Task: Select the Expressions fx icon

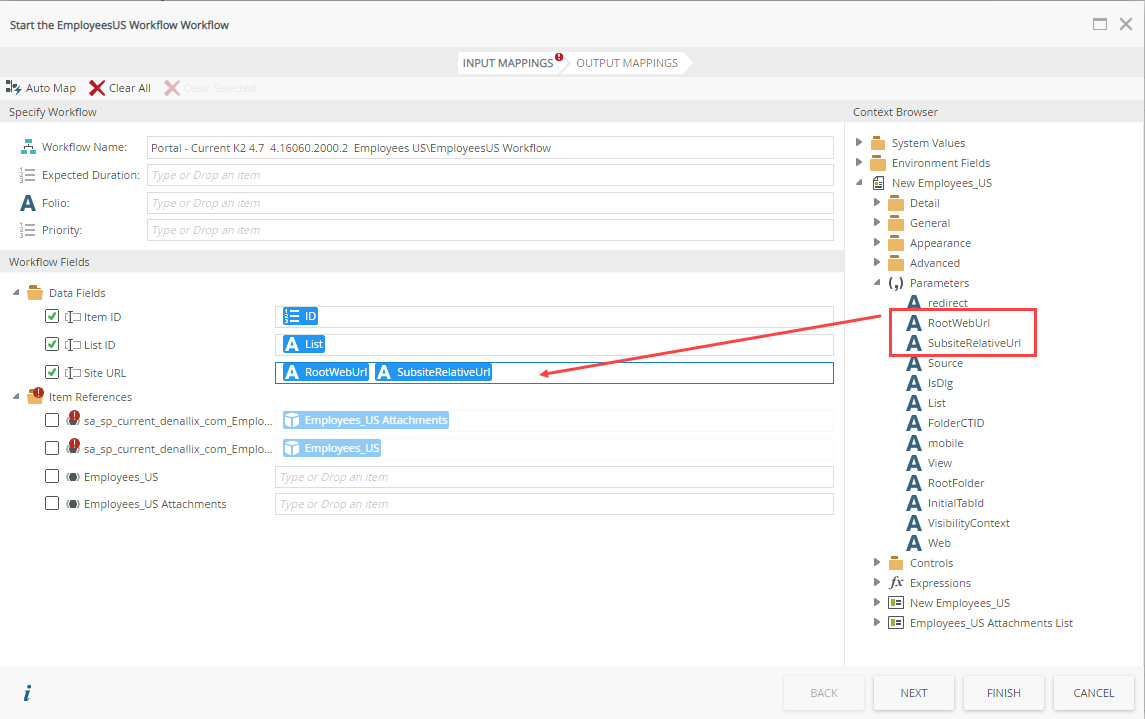Action: 896,583
